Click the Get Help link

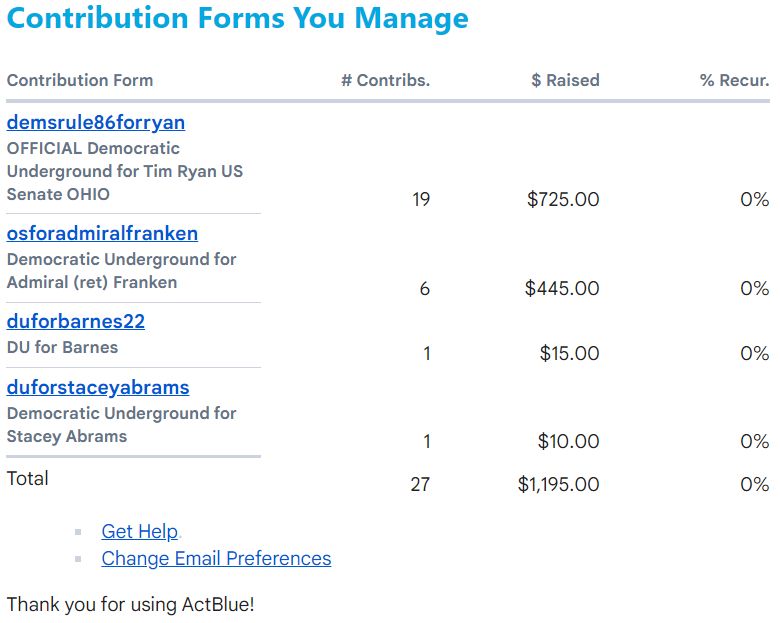click(139, 532)
